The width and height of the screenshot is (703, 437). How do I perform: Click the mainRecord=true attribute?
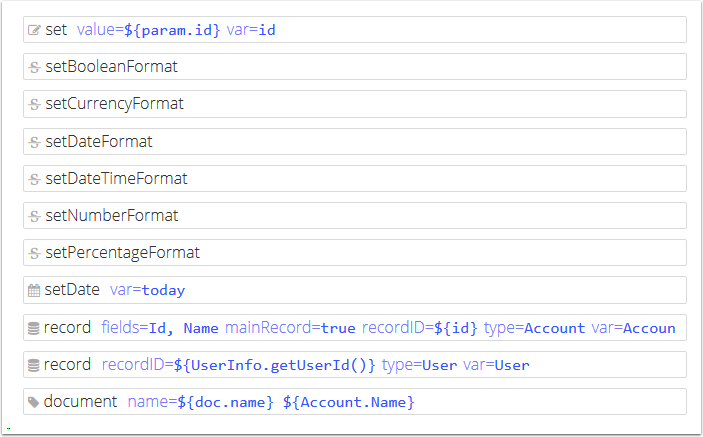point(290,328)
